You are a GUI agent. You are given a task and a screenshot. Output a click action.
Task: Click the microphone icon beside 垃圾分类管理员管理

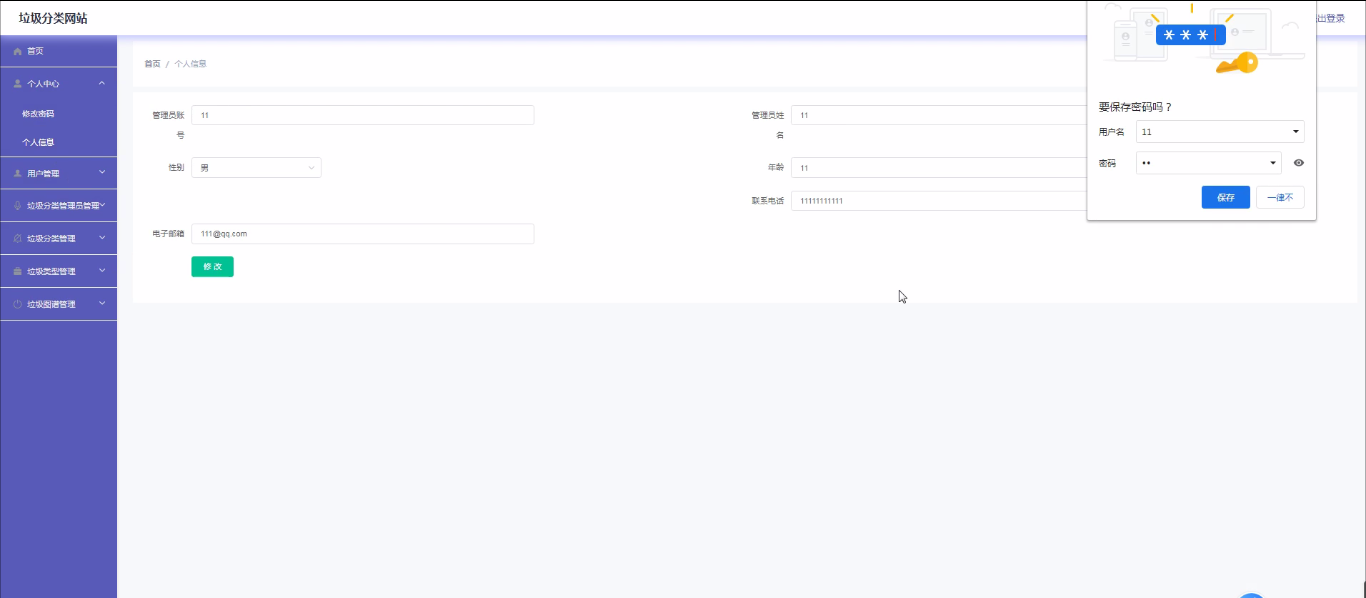[x=17, y=206]
